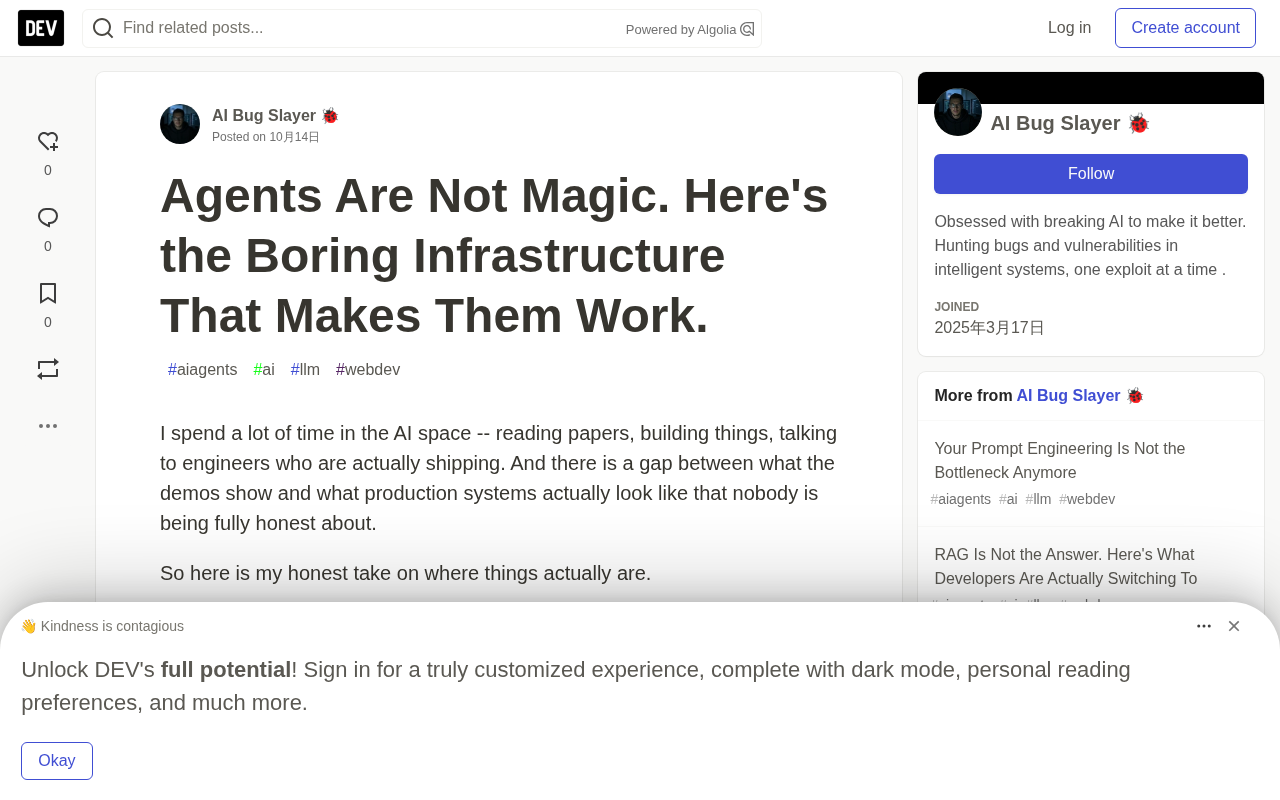Open Your Prompt Engineering Is Not the Bottleneck post
This screenshot has height=800, width=1280.
tap(1060, 461)
